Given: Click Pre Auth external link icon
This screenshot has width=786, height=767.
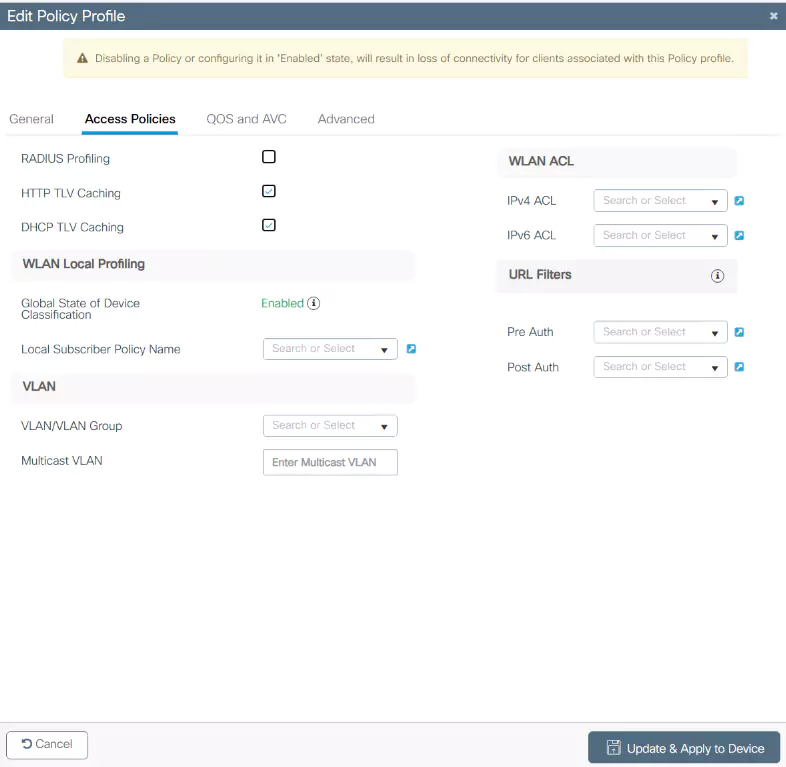Looking at the screenshot, I should pos(739,332).
